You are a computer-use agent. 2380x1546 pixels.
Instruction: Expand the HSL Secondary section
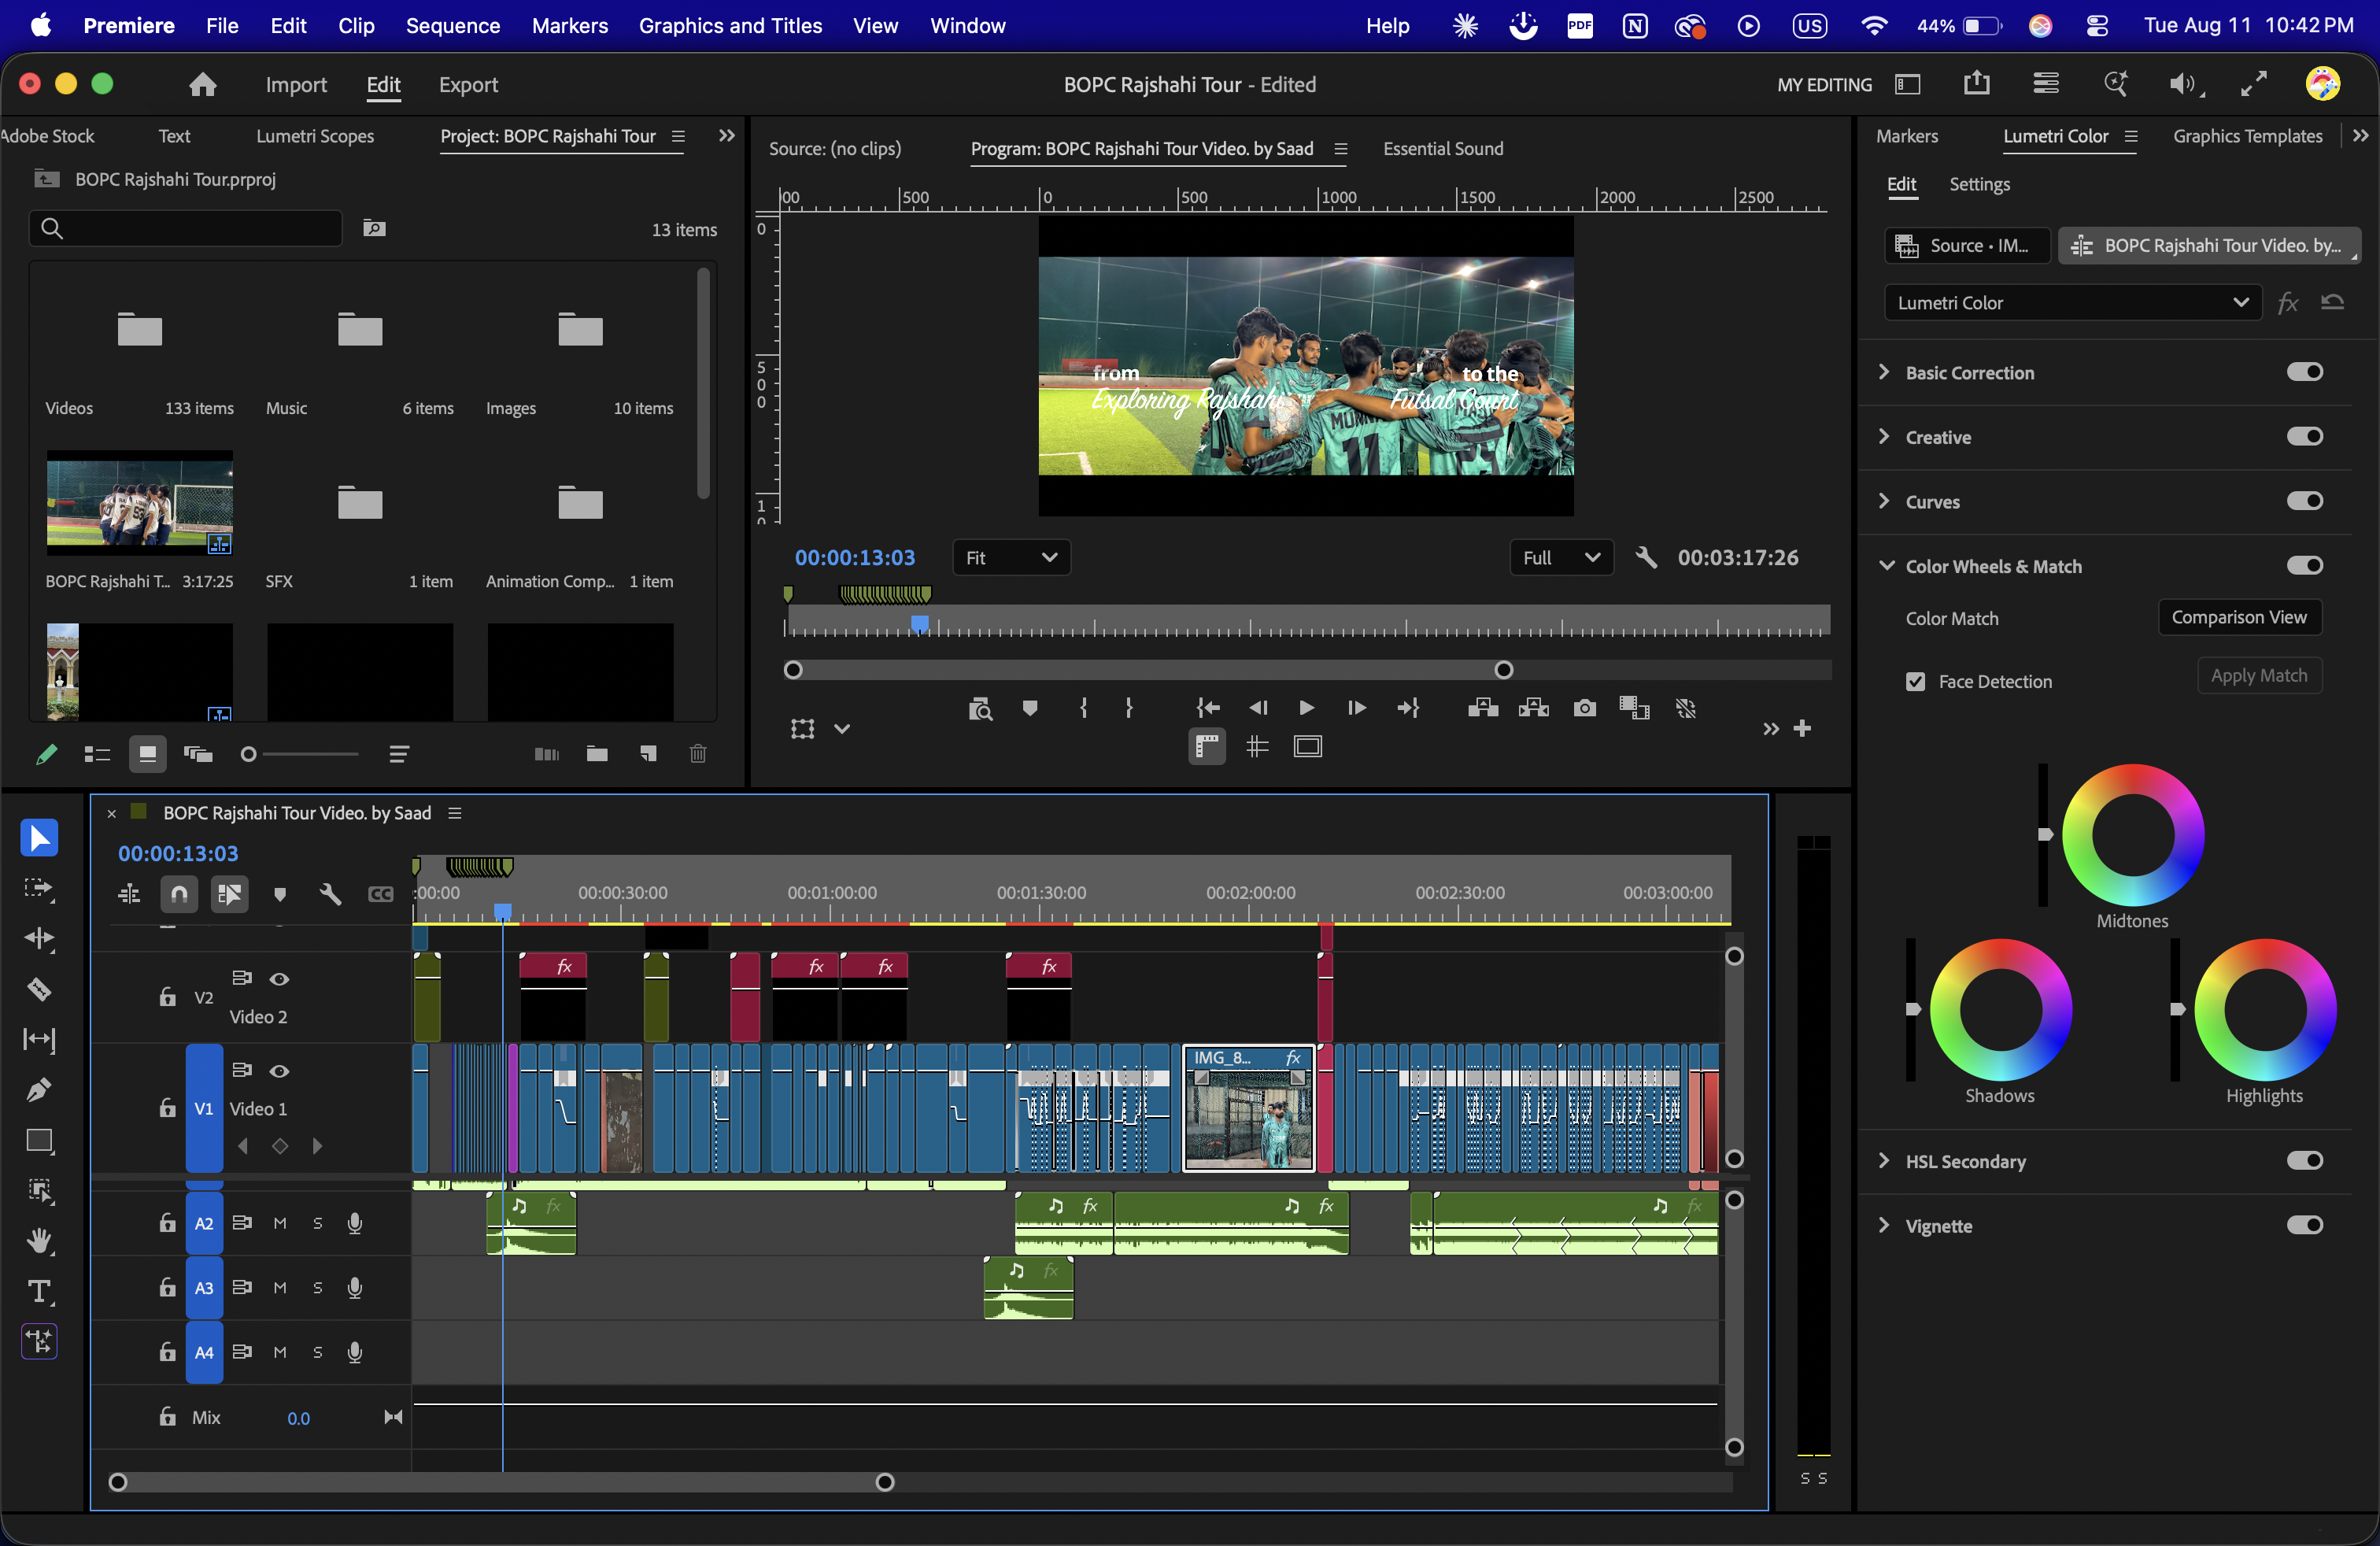coord(1884,1160)
